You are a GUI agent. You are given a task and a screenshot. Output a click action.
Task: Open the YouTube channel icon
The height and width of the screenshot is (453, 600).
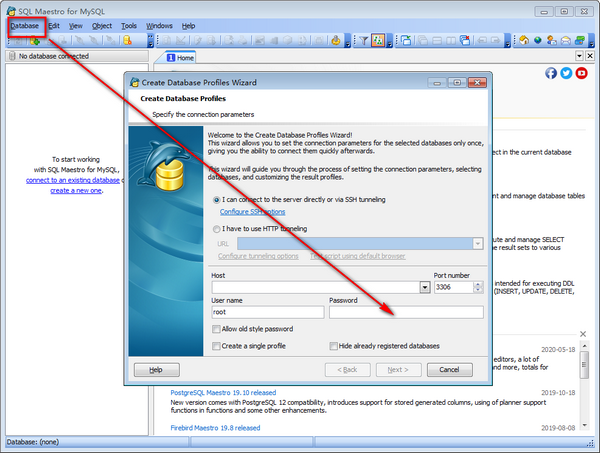click(x=581, y=73)
